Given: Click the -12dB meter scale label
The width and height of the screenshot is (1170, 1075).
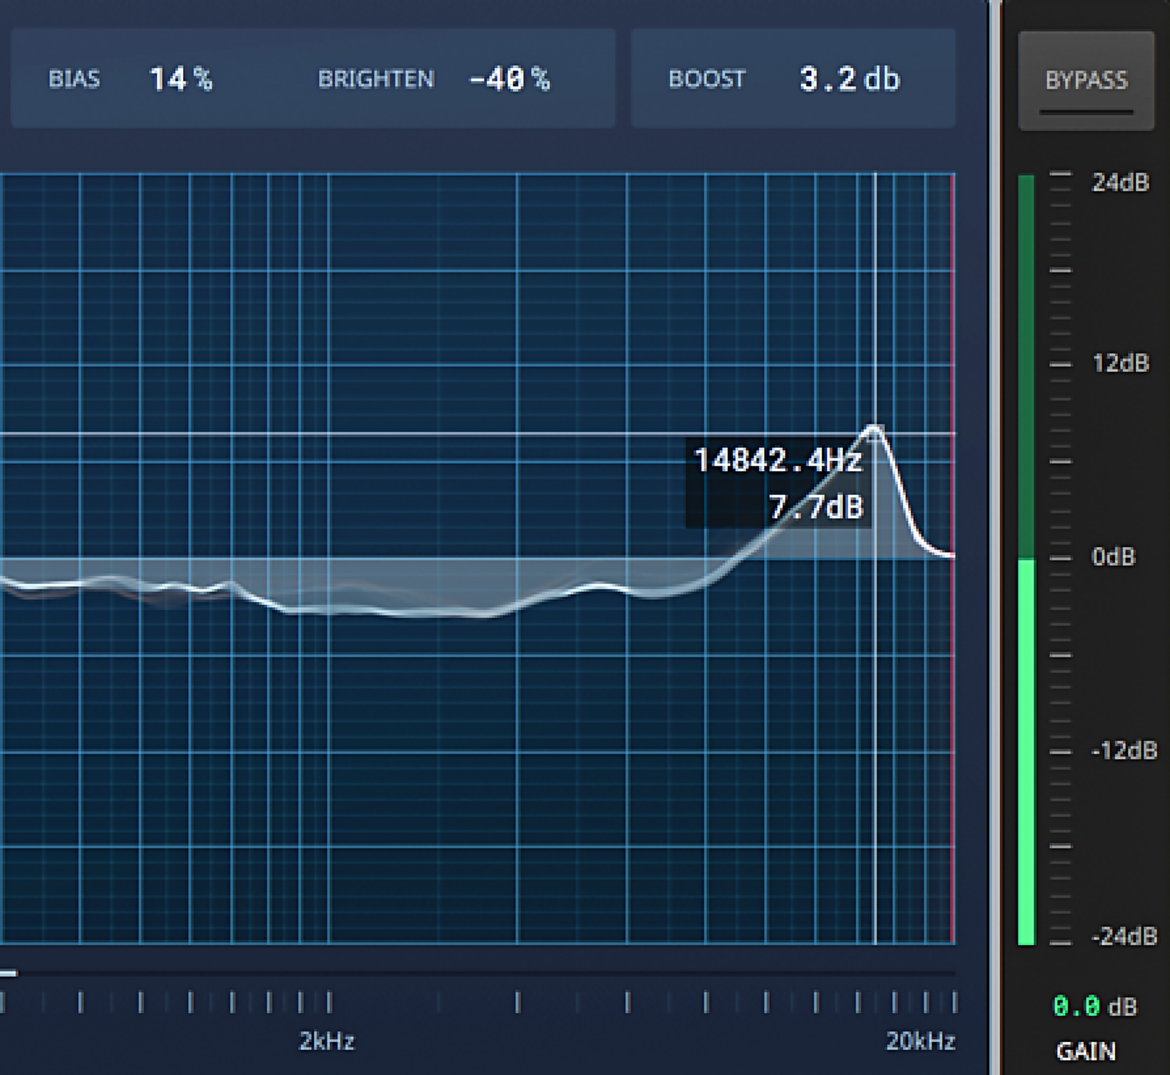Looking at the screenshot, I should pos(1124,750).
